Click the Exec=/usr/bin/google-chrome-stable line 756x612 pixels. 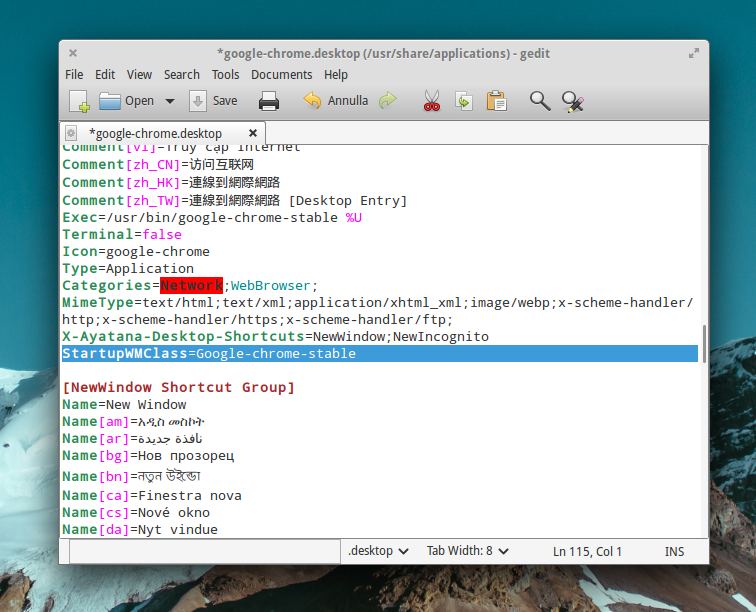coord(212,218)
